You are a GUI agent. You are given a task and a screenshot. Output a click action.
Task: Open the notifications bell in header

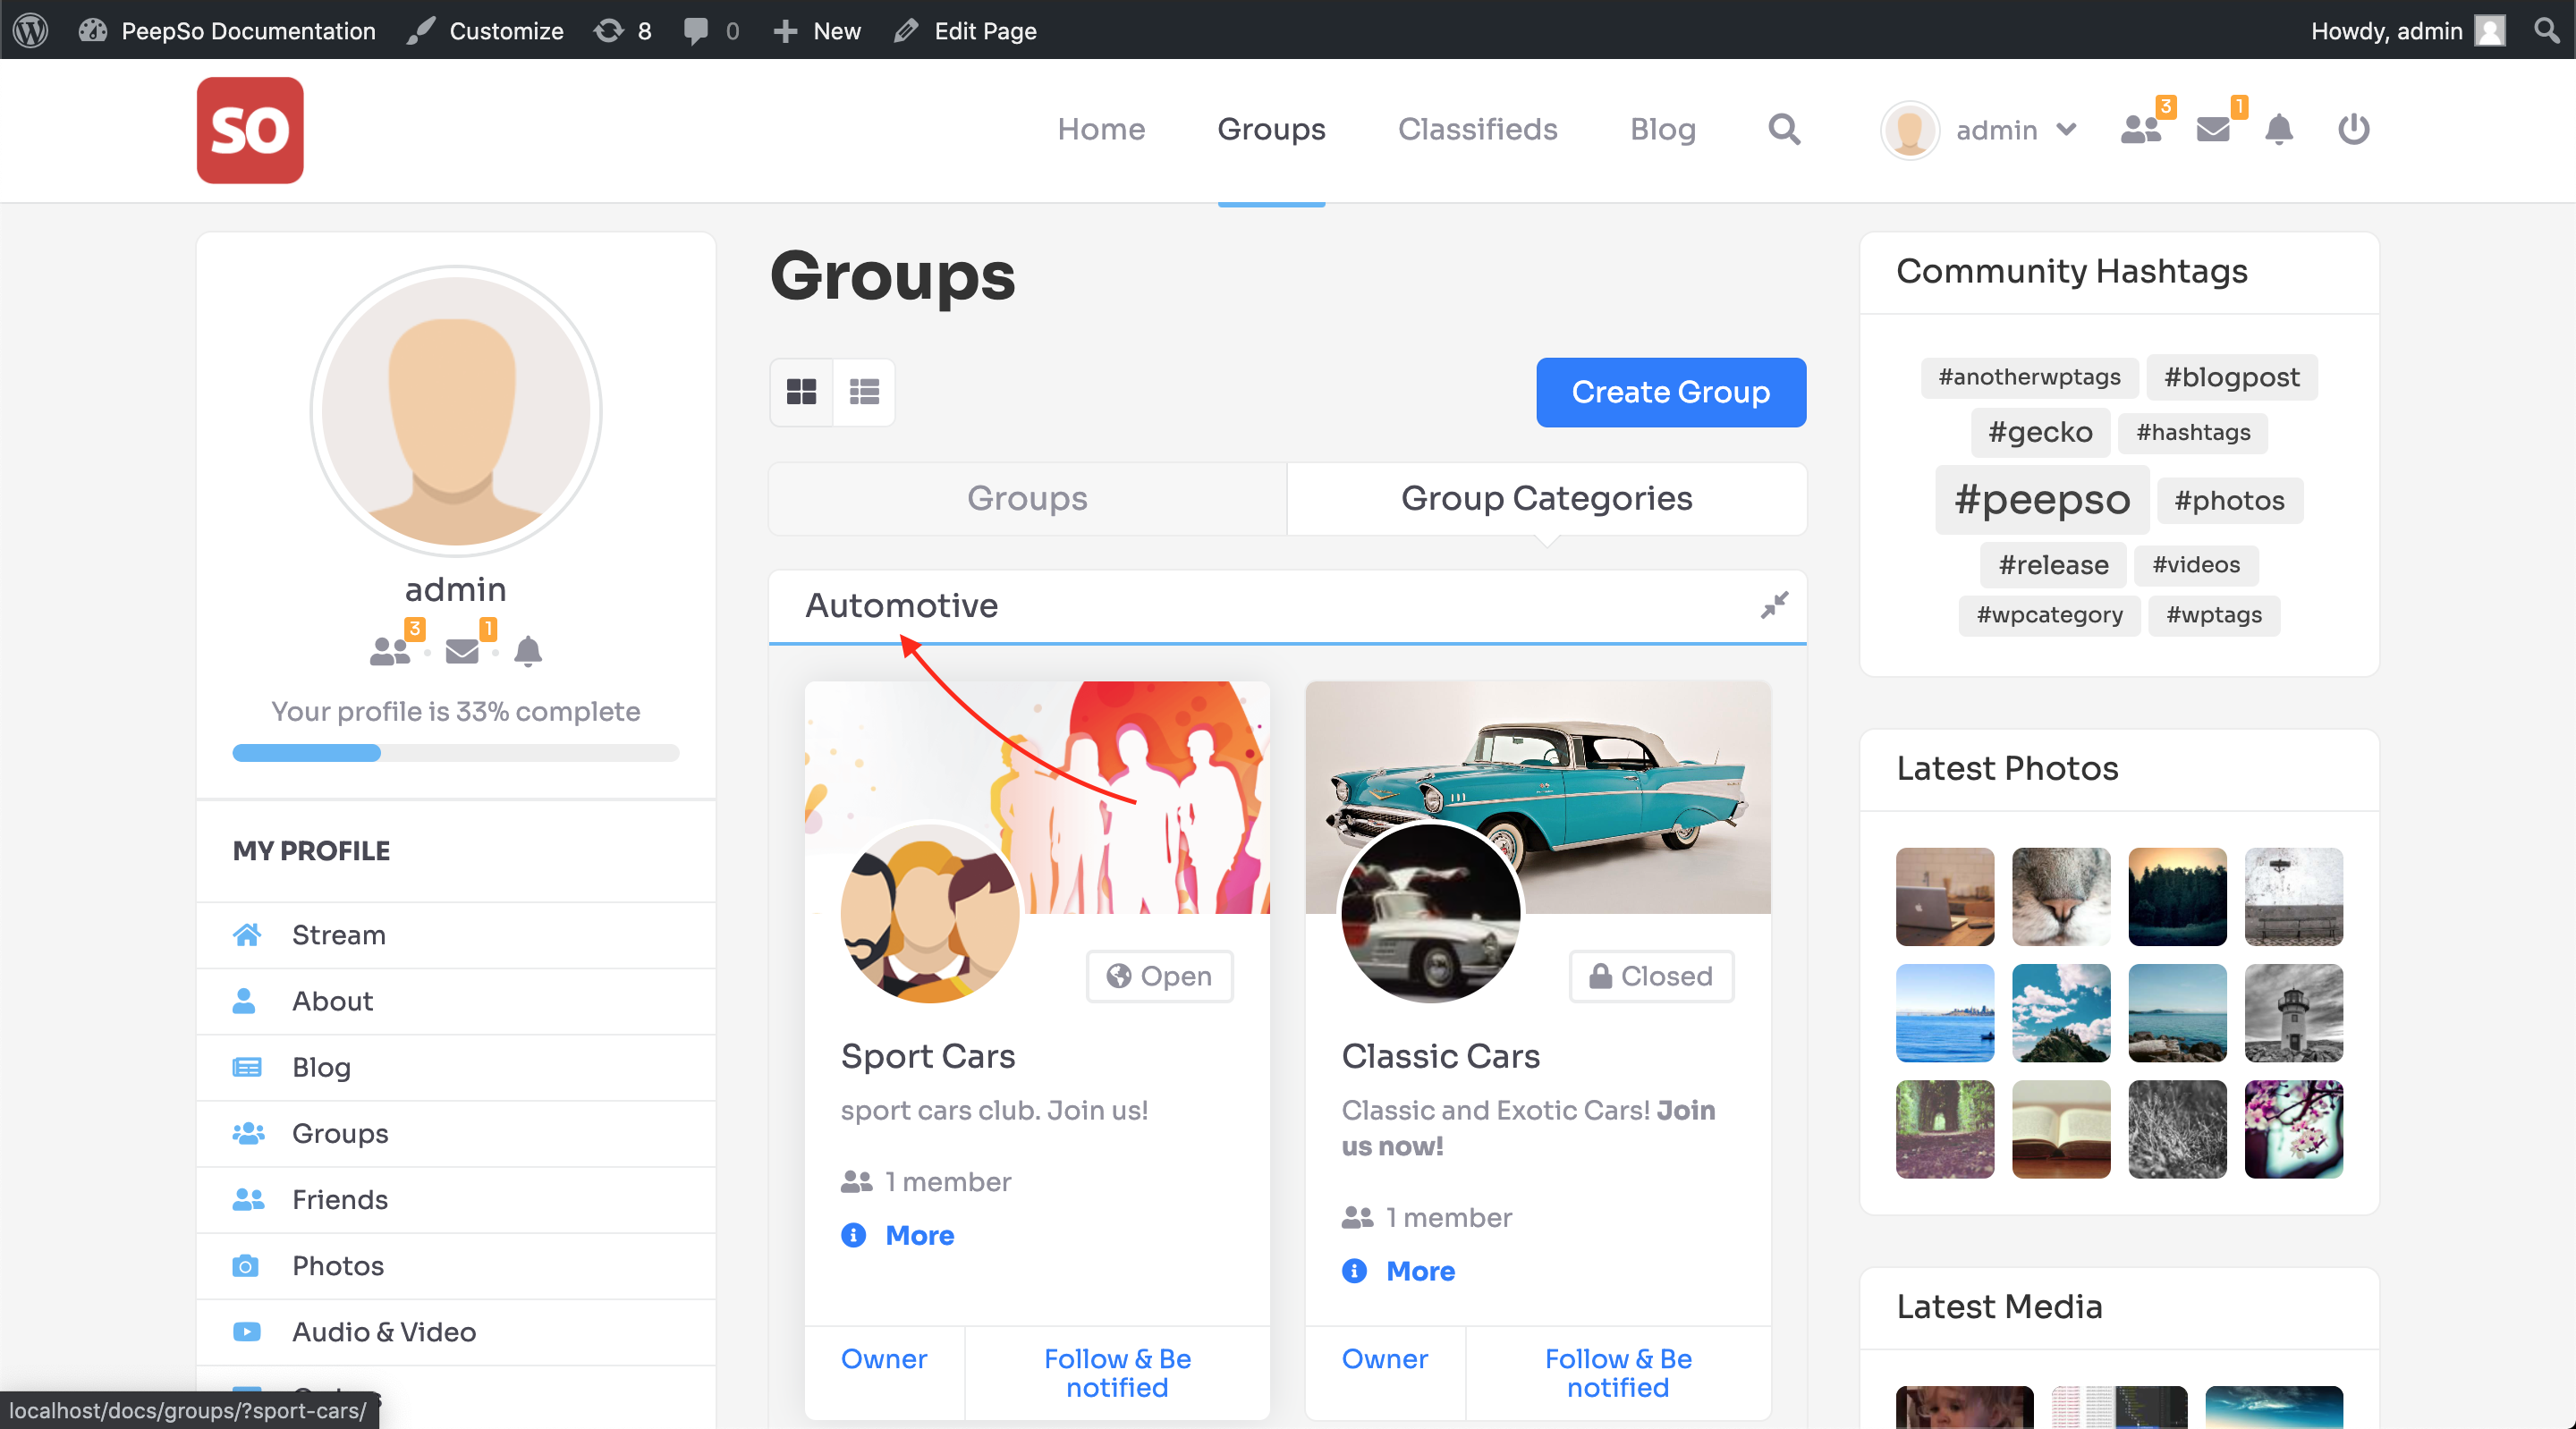2279,129
